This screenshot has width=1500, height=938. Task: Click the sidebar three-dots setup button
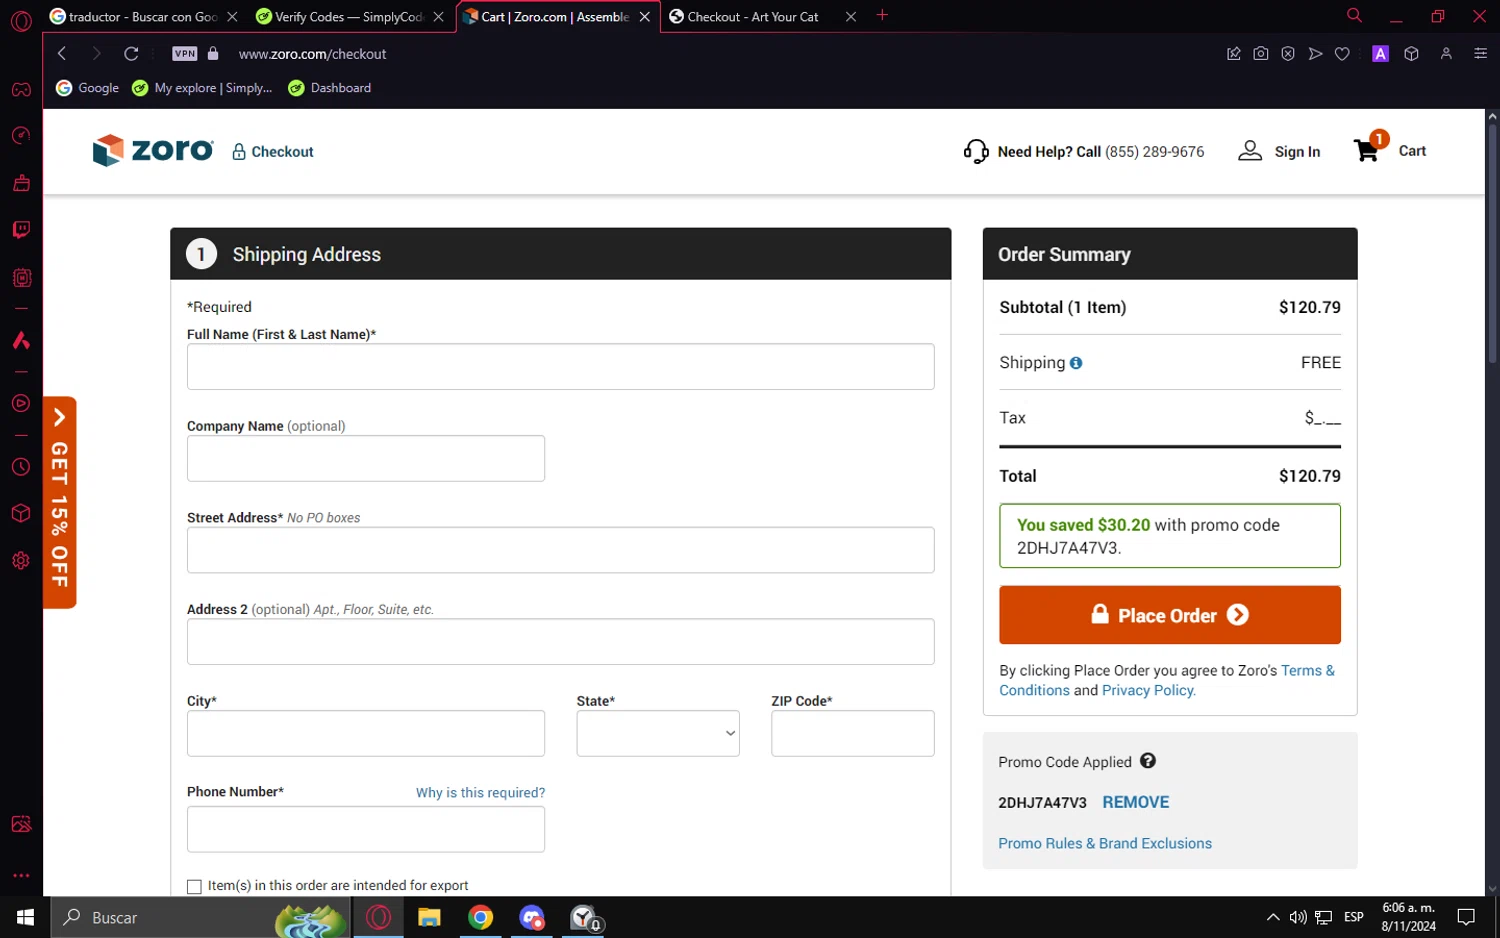[x=21, y=876]
